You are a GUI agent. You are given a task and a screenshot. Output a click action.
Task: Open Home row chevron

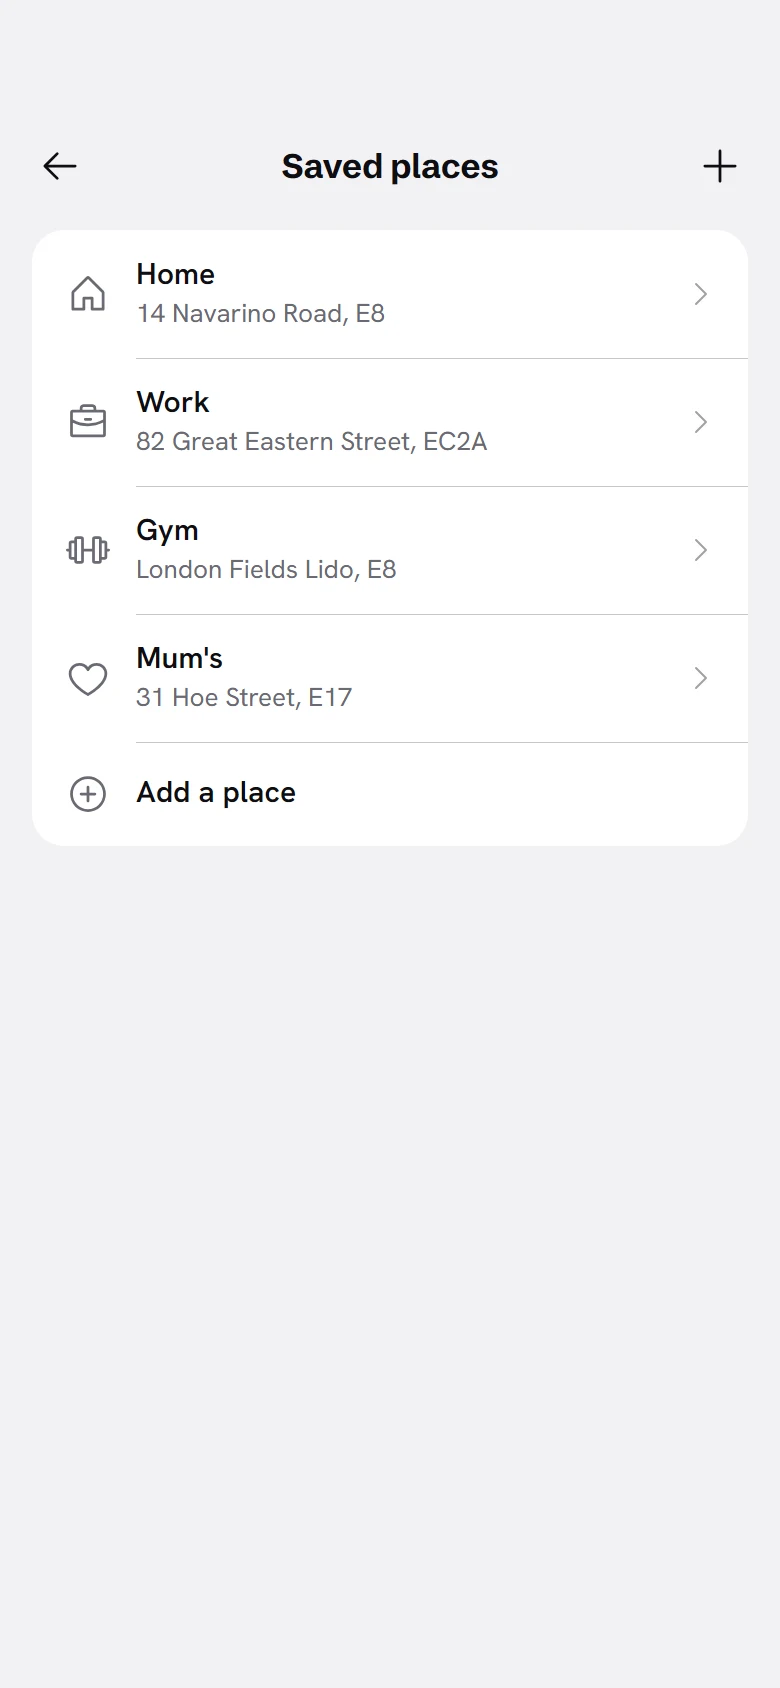pos(701,294)
